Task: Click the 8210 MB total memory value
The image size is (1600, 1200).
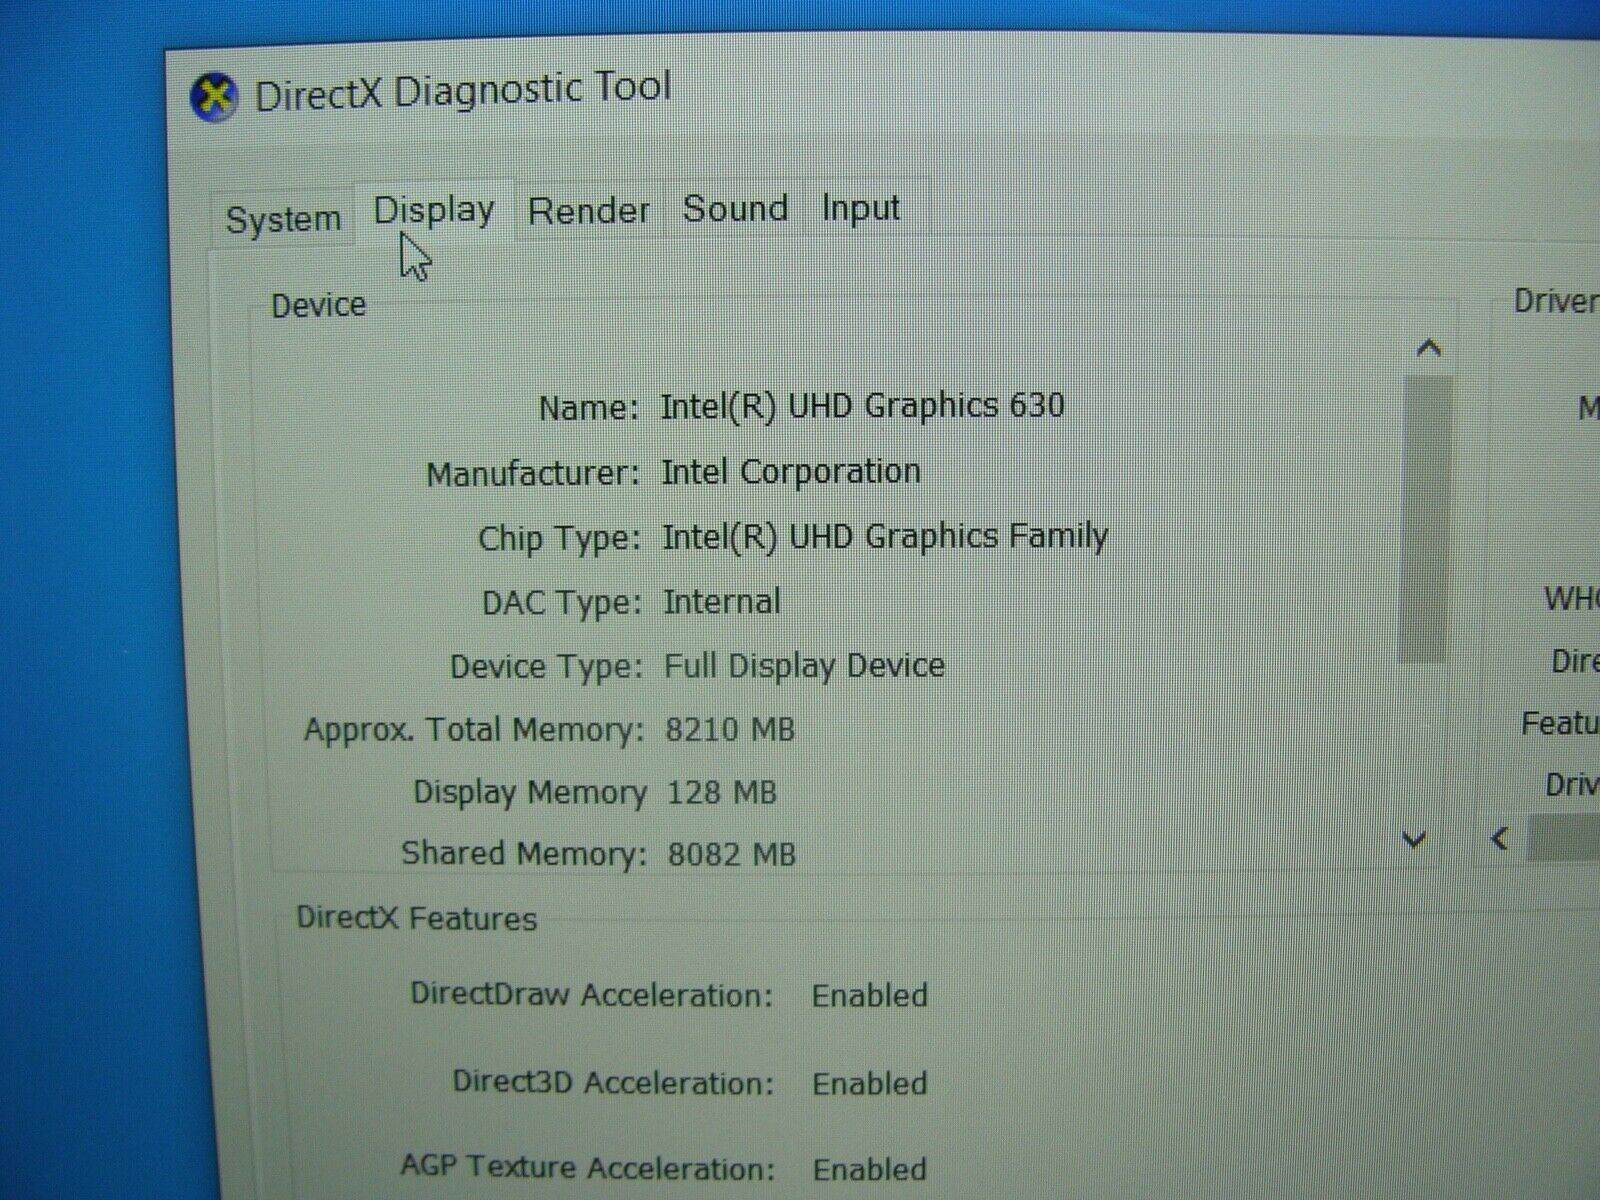Action: pos(730,730)
